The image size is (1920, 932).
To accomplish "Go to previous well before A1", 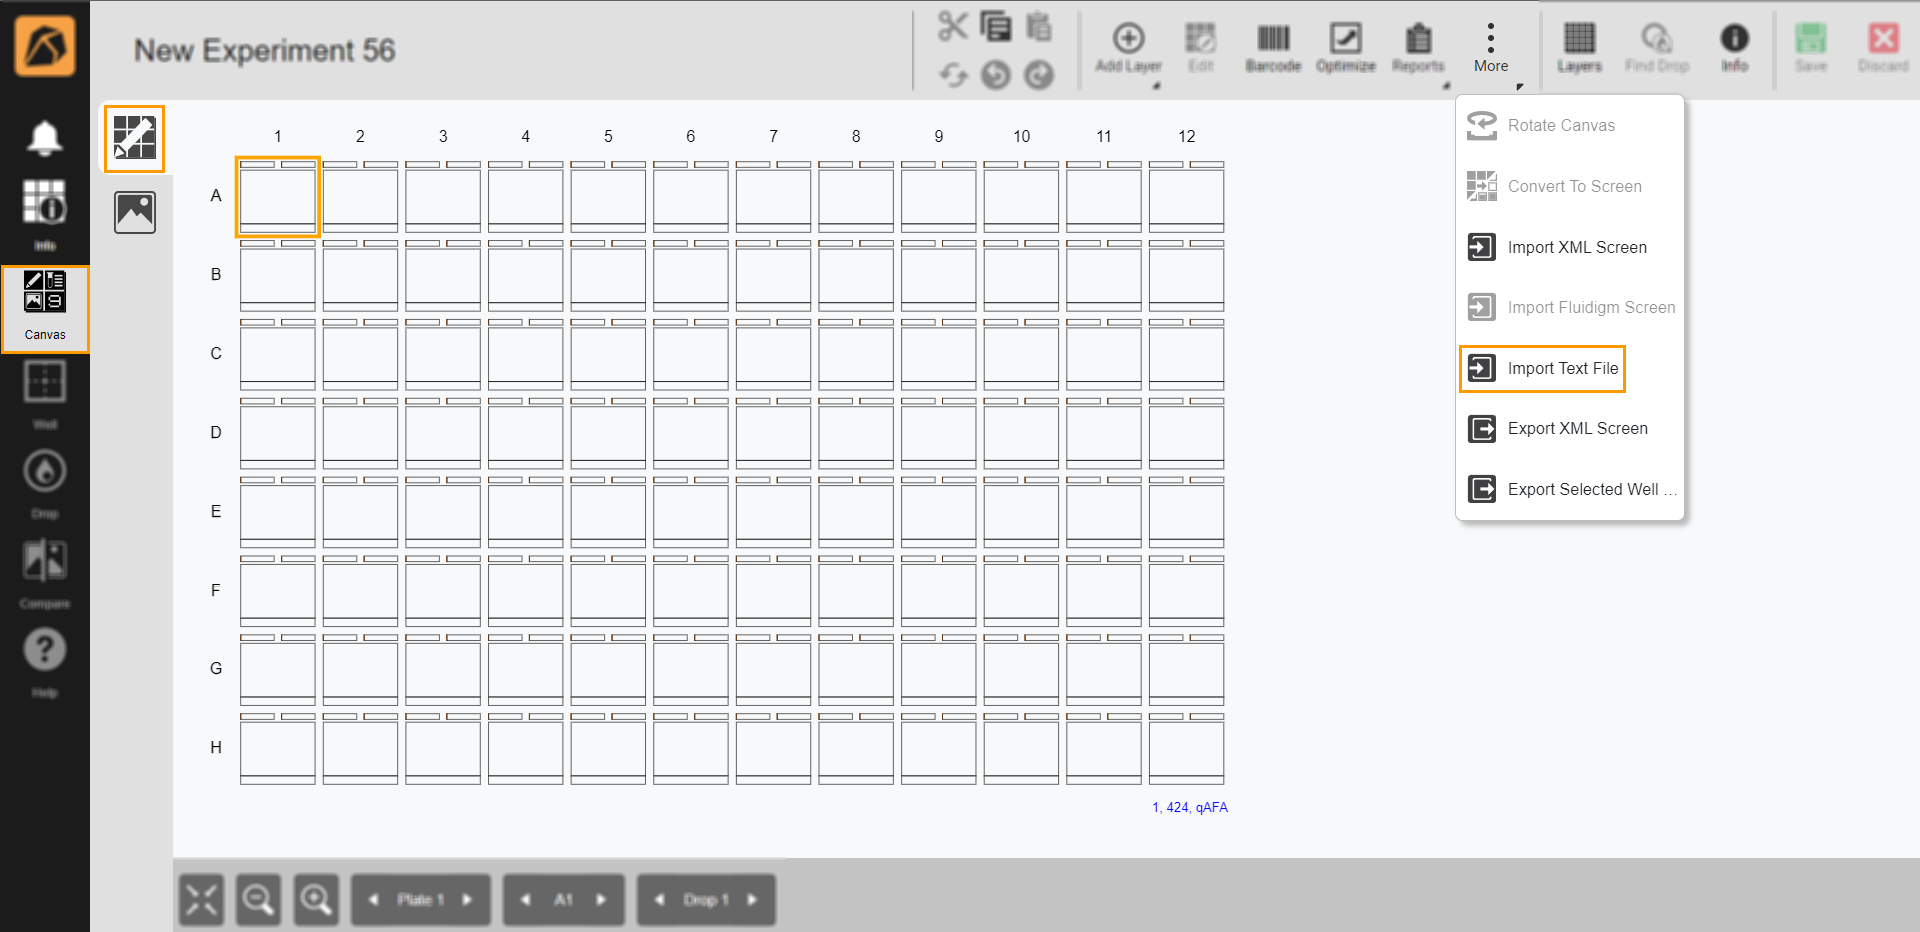I will click(526, 900).
